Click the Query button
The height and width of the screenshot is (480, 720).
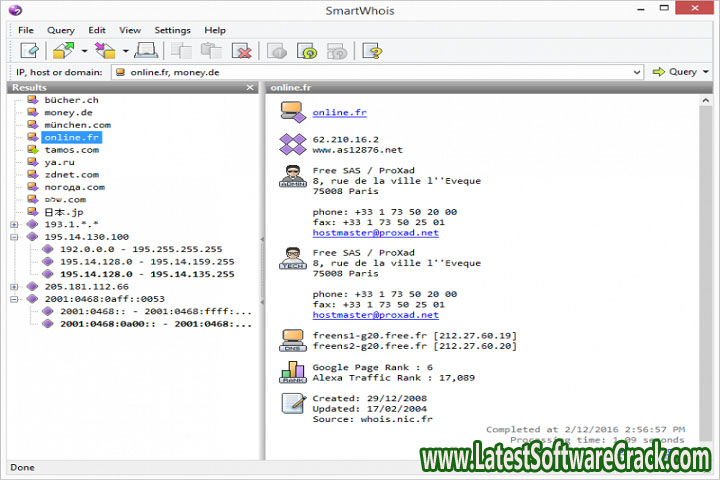pos(675,72)
